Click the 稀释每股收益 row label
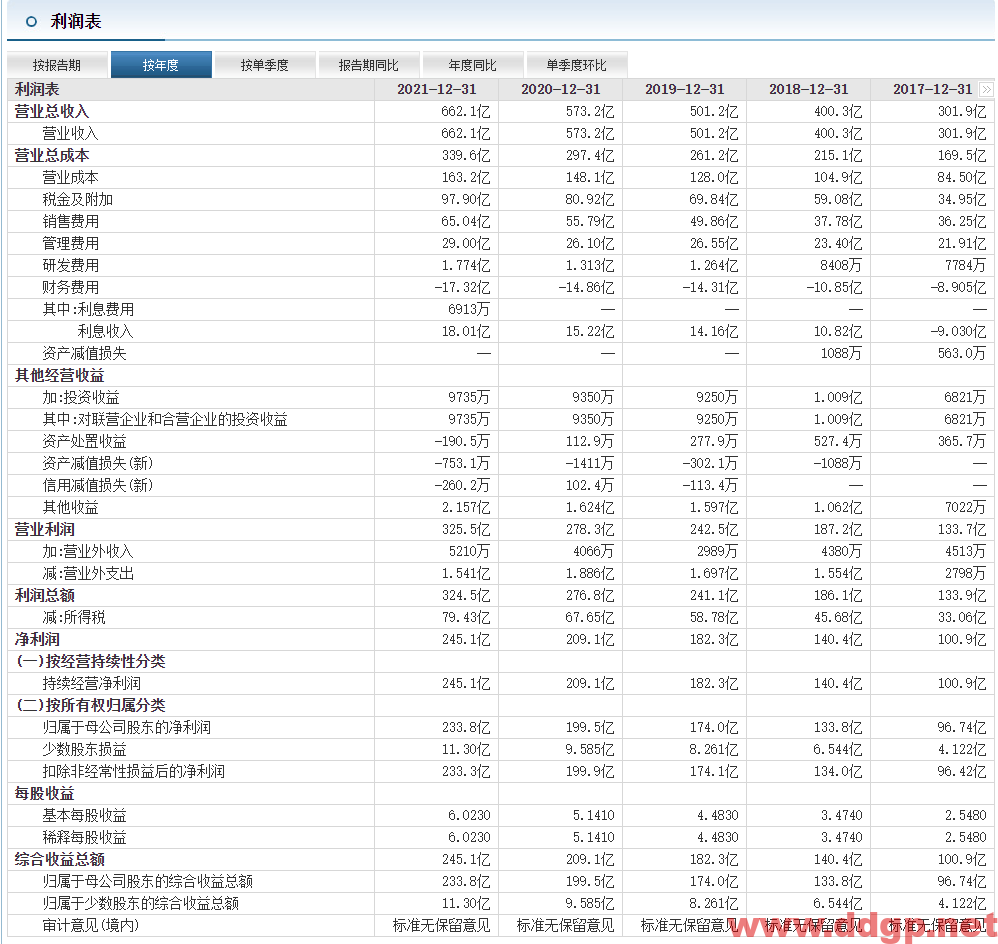The height and width of the screenshot is (944, 998). click(x=84, y=837)
